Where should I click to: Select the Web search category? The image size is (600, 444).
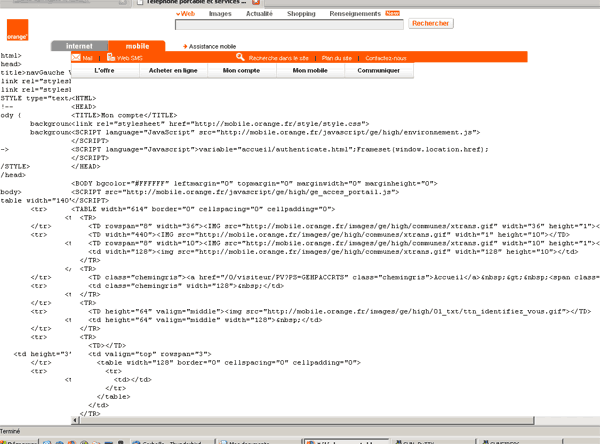pyautogui.click(x=186, y=14)
